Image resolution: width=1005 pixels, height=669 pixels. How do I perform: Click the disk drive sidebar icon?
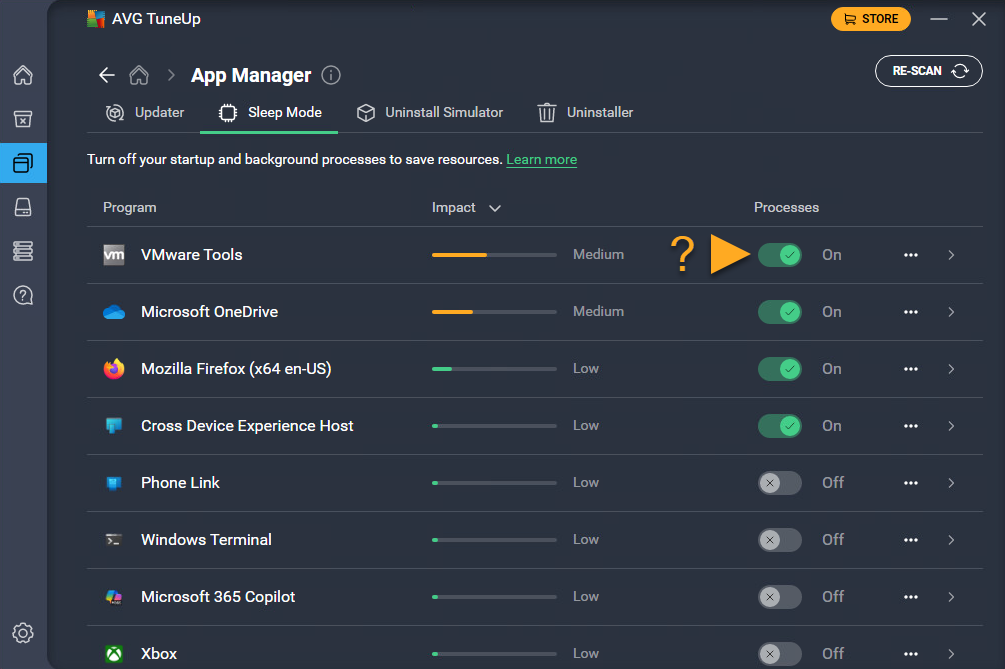[23, 206]
